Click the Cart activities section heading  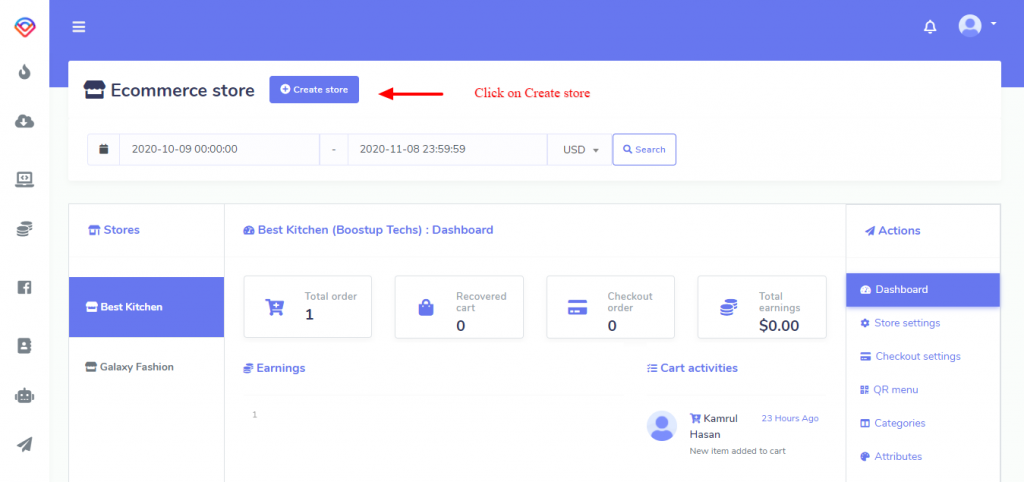click(692, 368)
